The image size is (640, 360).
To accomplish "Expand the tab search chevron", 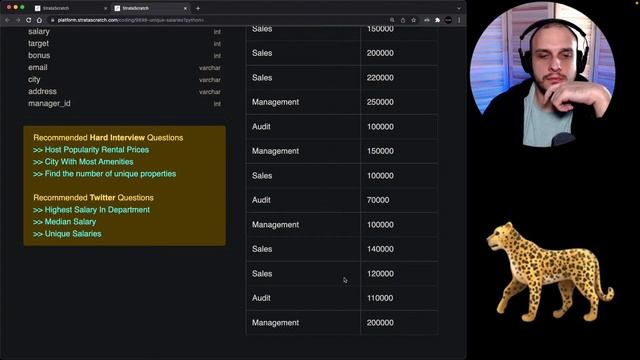I will tap(459, 8).
